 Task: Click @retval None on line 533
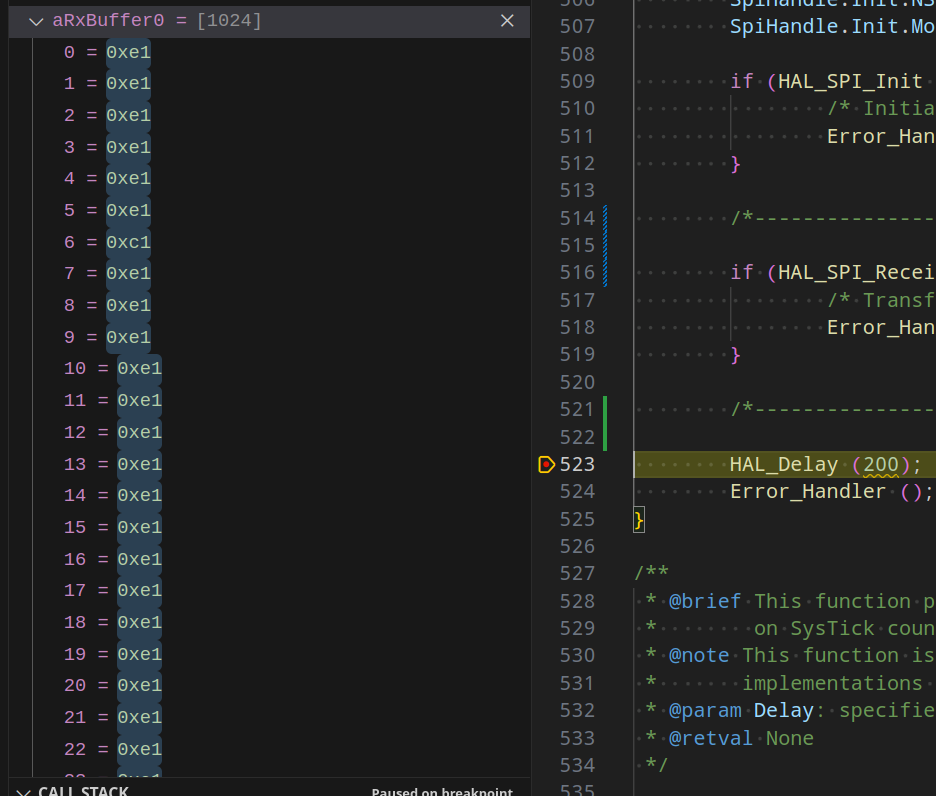point(741,738)
